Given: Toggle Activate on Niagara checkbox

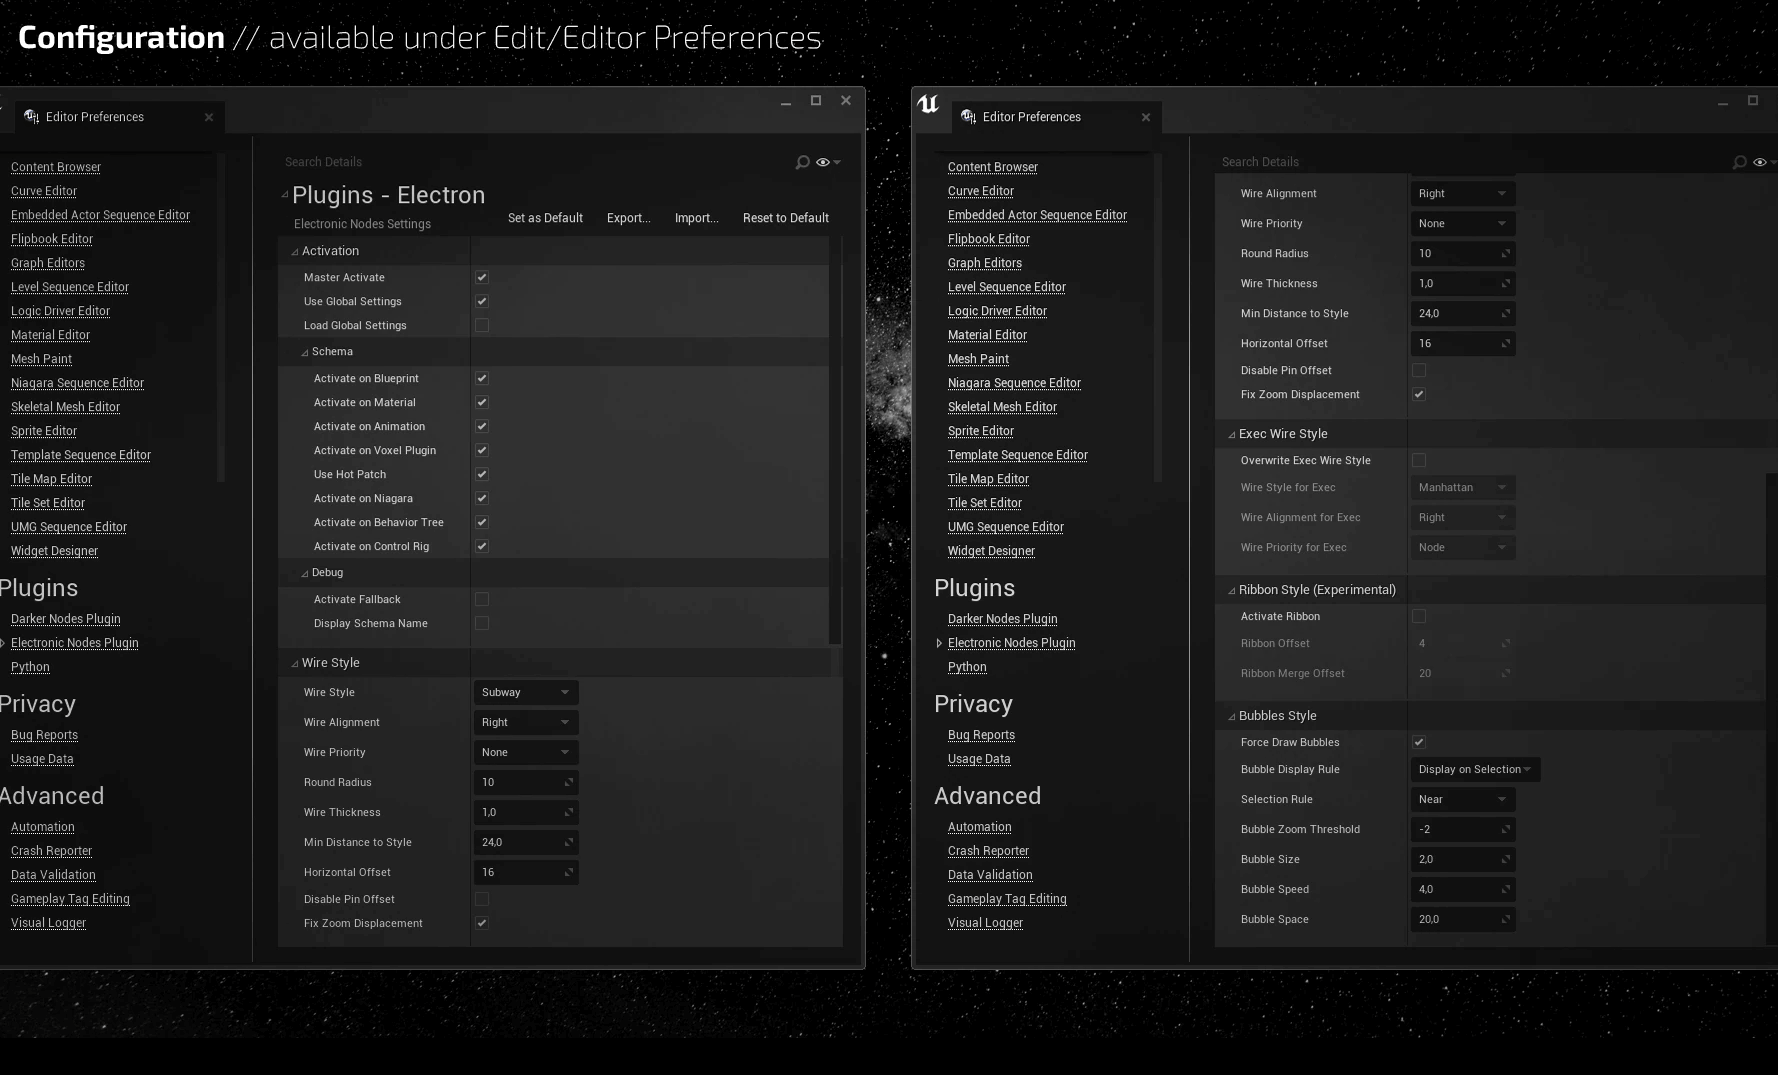Looking at the screenshot, I should click(482, 498).
